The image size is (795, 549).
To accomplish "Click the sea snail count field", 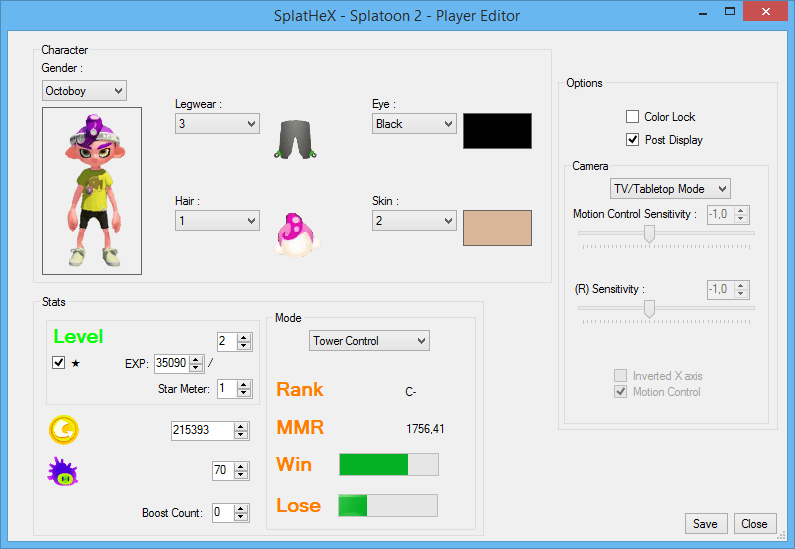I will click(223, 470).
